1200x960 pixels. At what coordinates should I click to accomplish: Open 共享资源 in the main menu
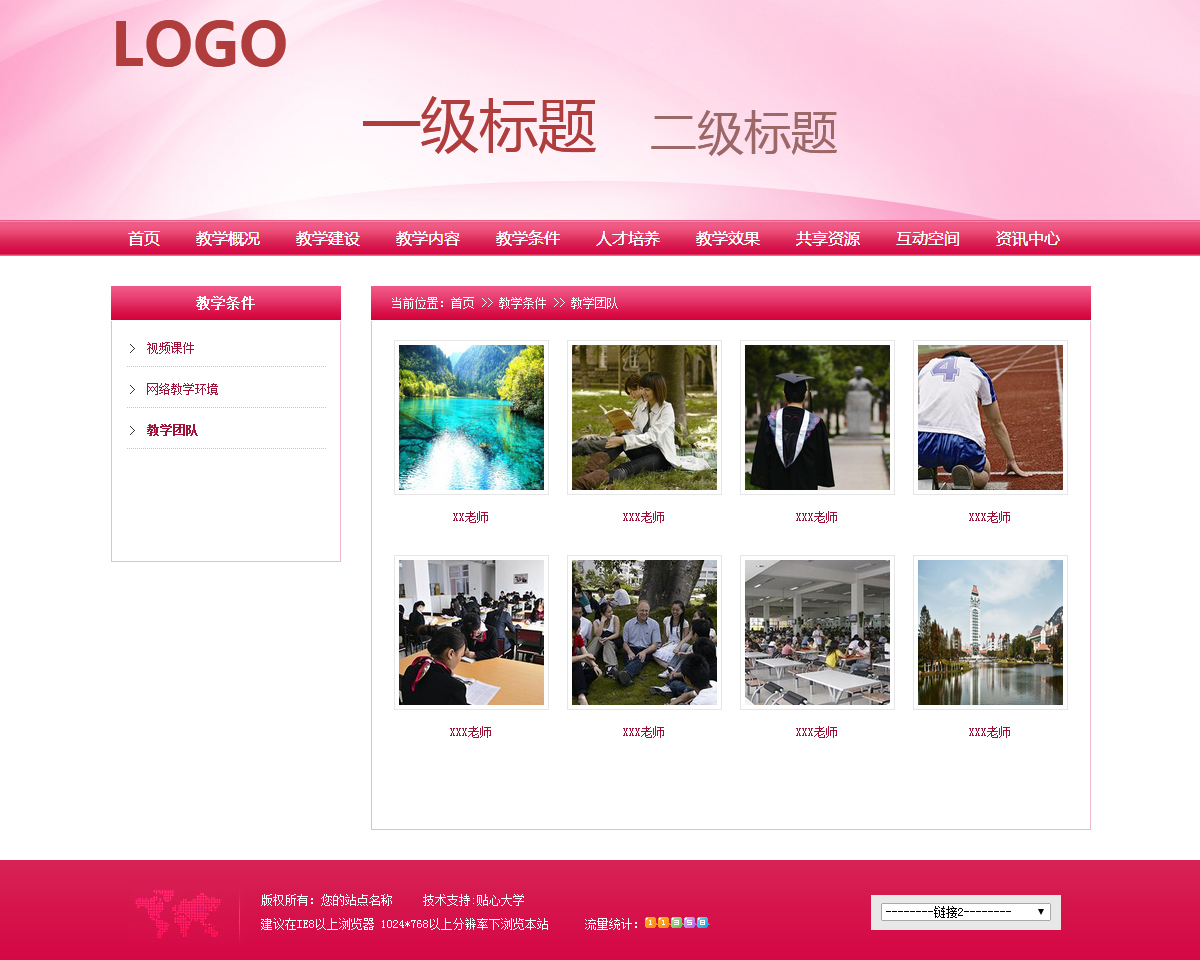point(828,239)
